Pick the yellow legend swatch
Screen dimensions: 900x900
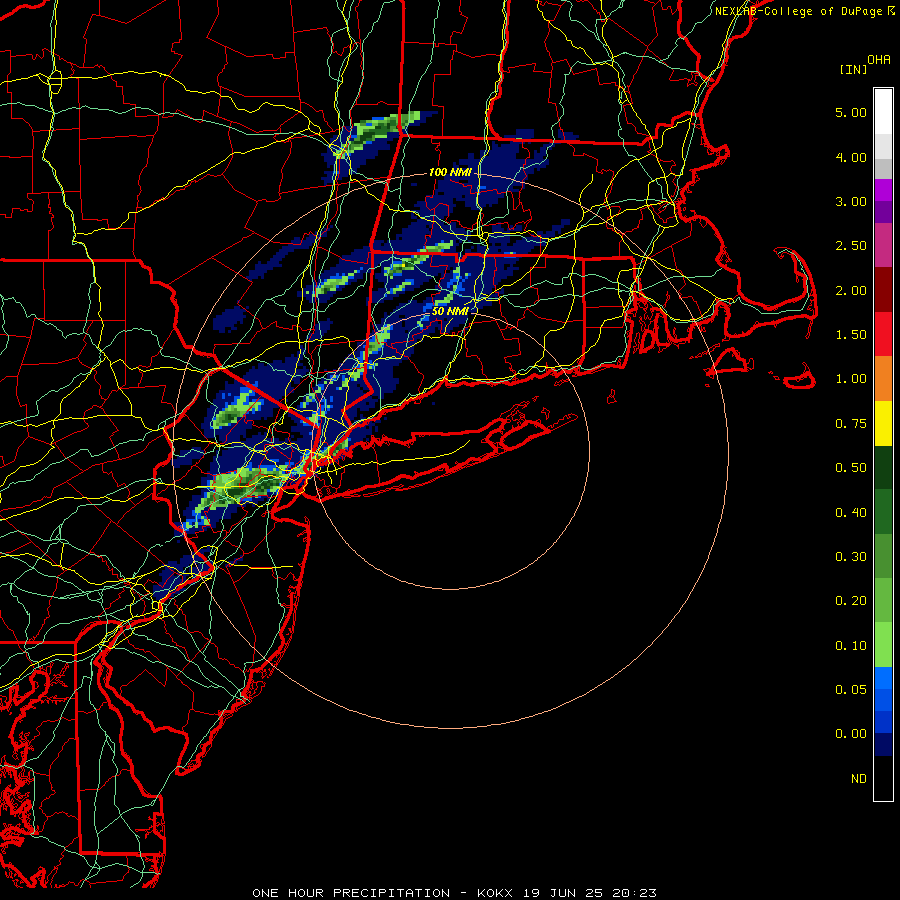(x=883, y=423)
